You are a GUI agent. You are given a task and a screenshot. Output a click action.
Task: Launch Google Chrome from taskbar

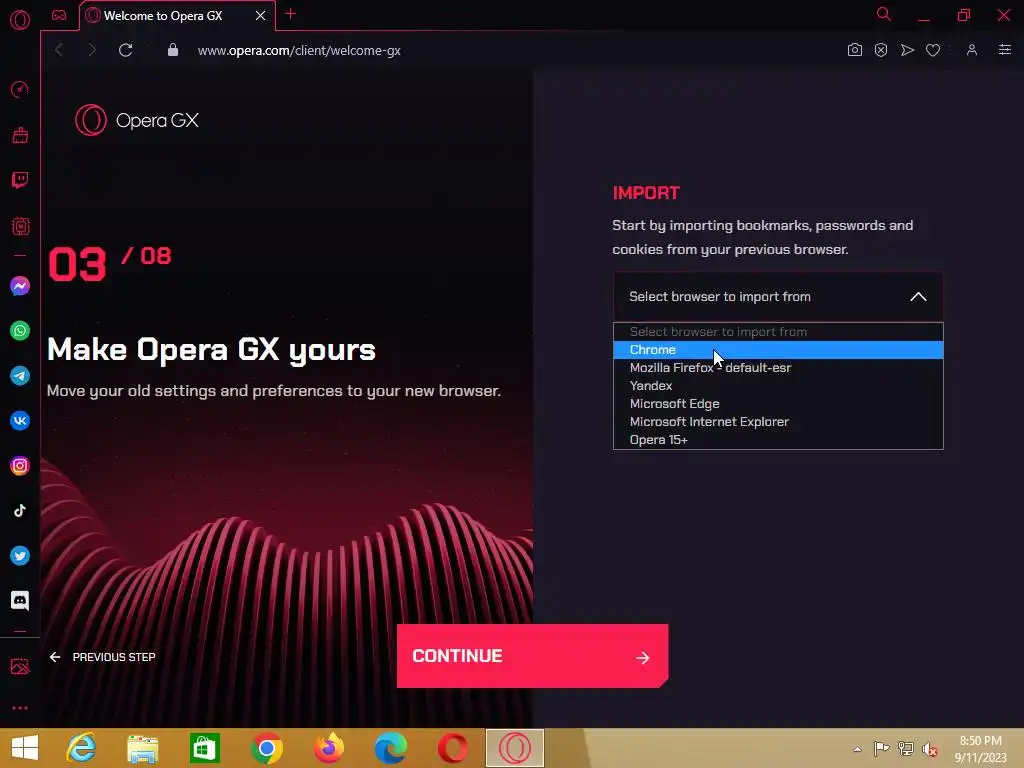(266, 748)
